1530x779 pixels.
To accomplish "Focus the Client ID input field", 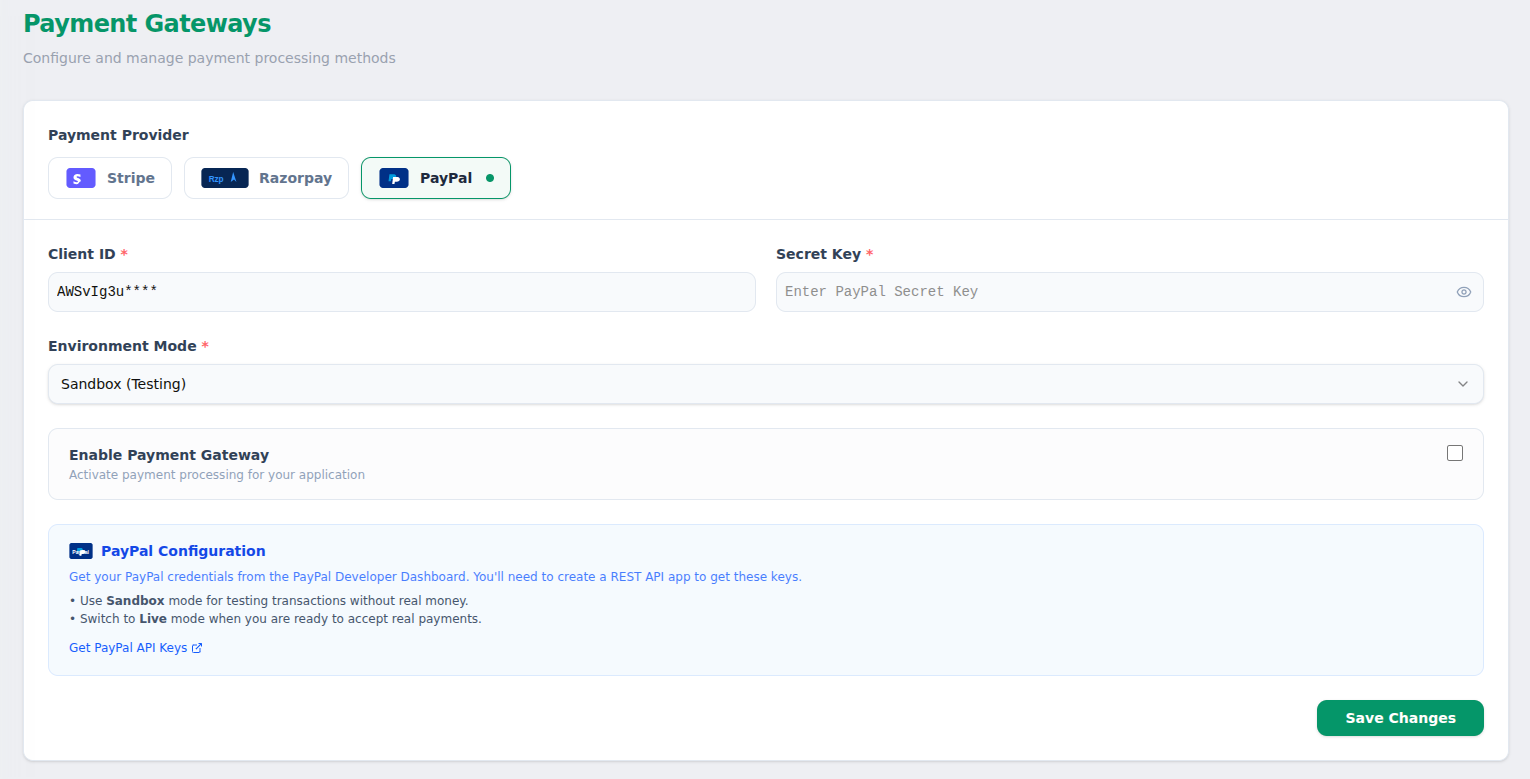I will pyautogui.click(x=402, y=292).
